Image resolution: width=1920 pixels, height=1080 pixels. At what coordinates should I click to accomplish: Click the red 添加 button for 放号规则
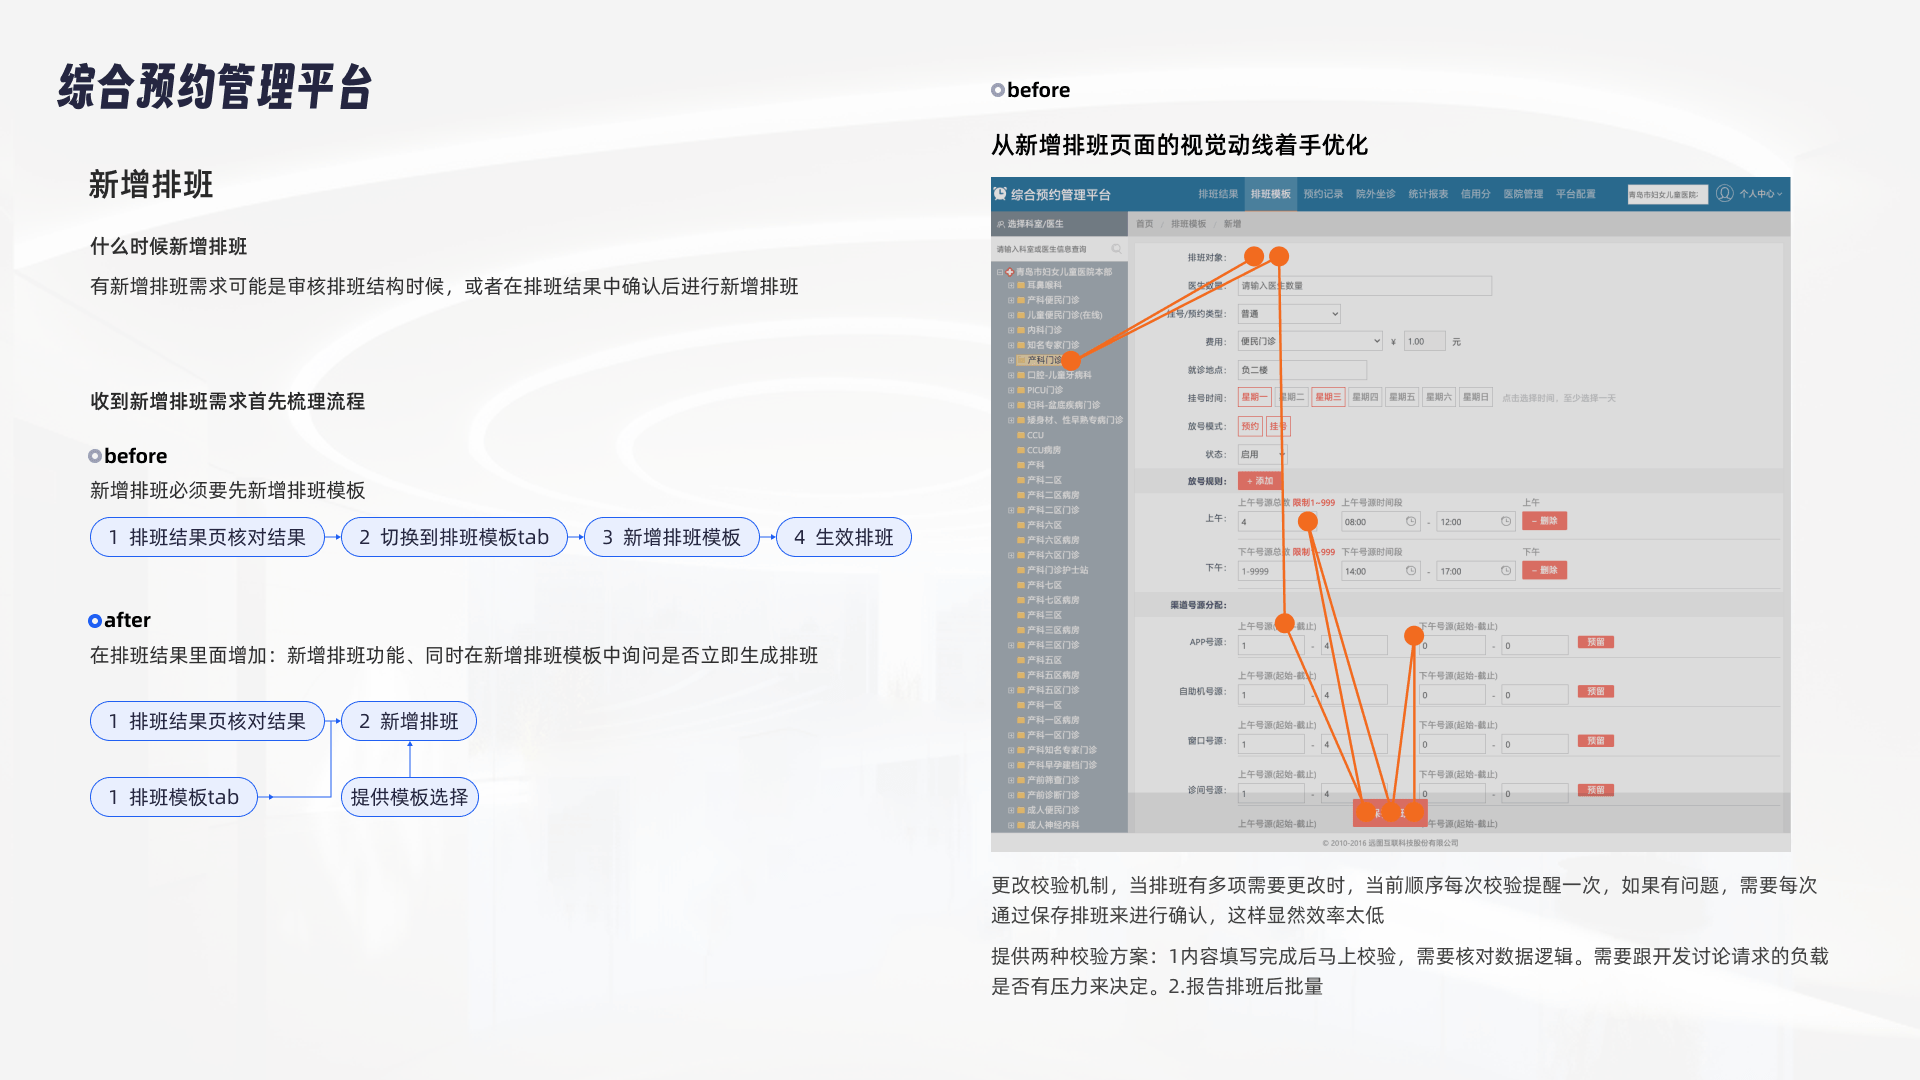[x=1259, y=481]
